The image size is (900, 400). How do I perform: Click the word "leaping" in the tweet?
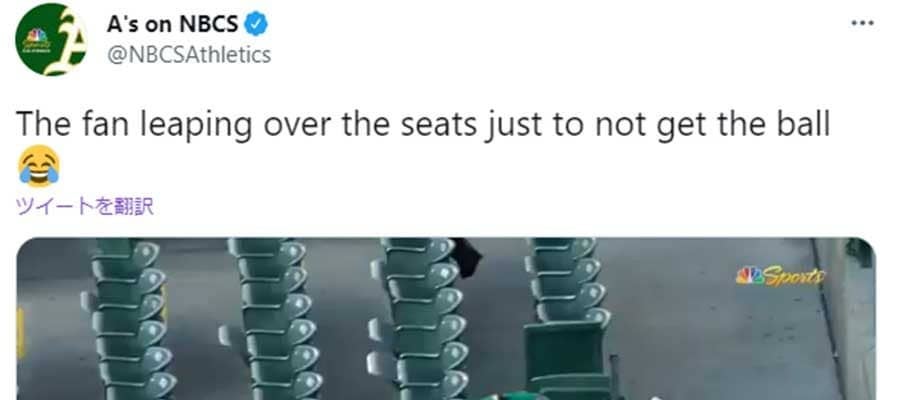tap(195, 126)
